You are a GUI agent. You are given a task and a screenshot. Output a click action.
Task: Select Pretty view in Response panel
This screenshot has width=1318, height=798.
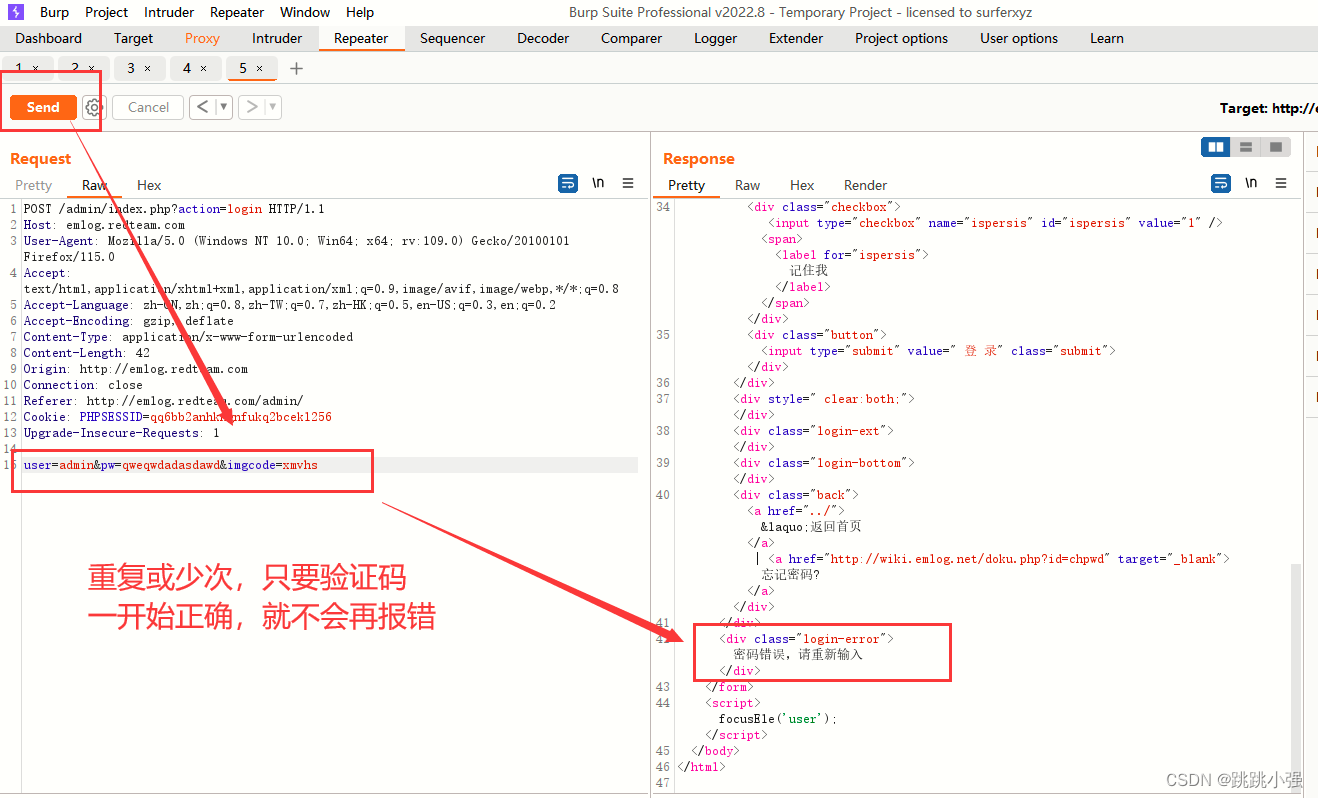click(x=687, y=185)
